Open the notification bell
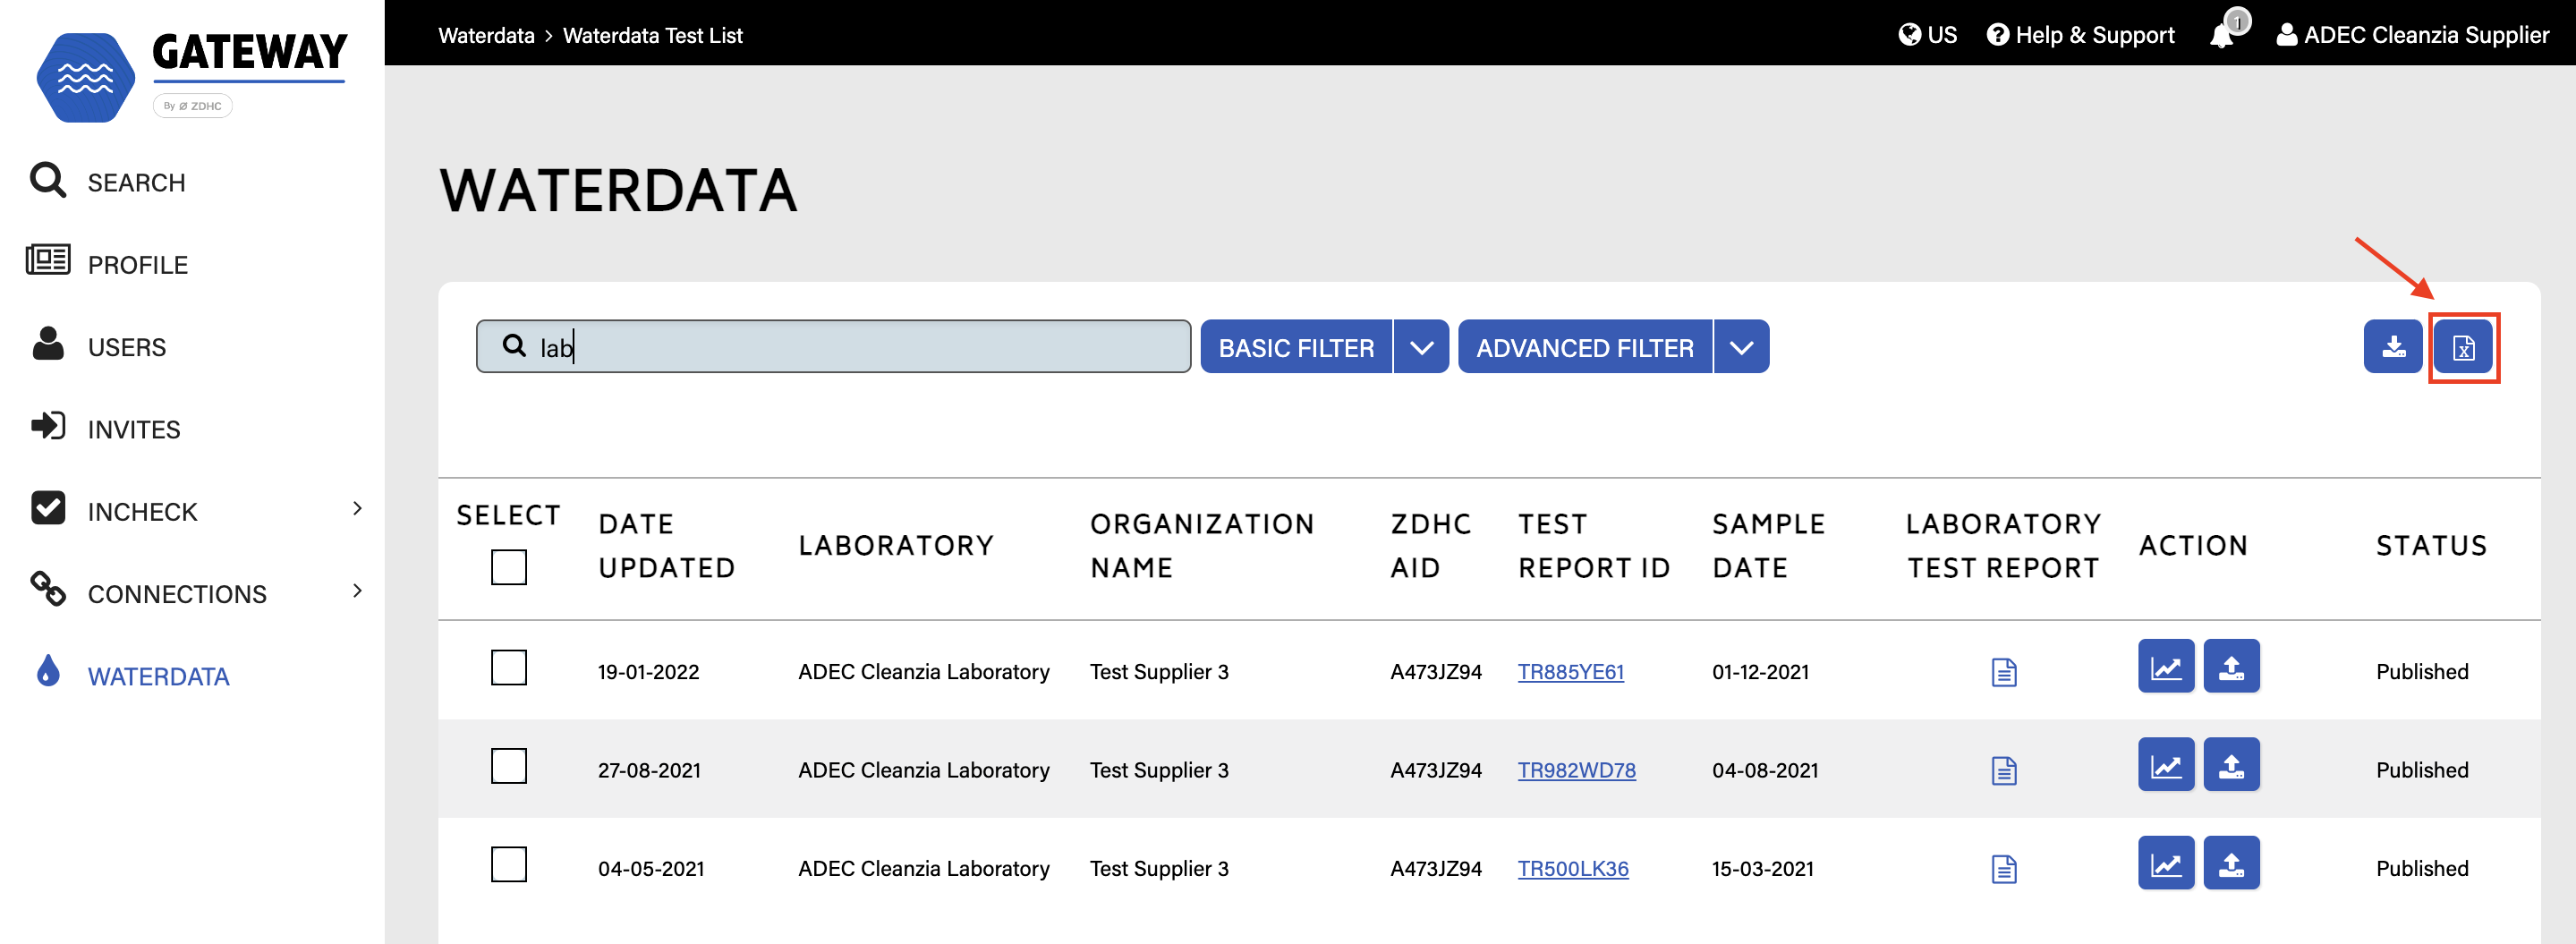2576x944 pixels. click(2223, 34)
